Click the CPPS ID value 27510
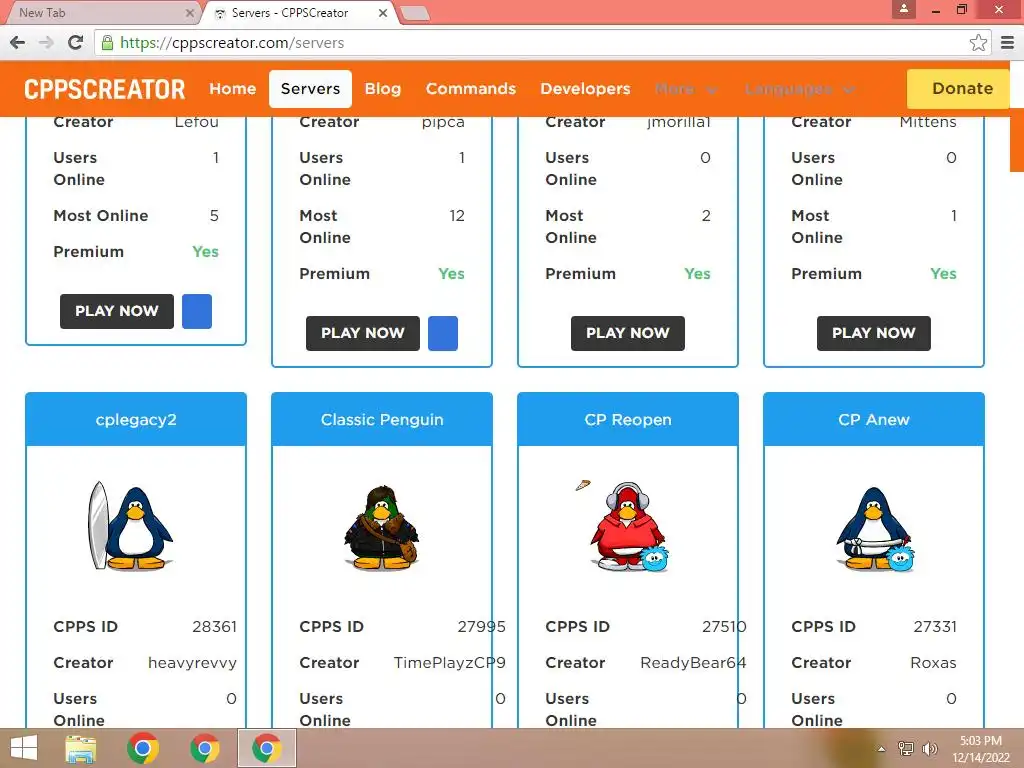The image size is (1024, 768). click(x=724, y=627)
